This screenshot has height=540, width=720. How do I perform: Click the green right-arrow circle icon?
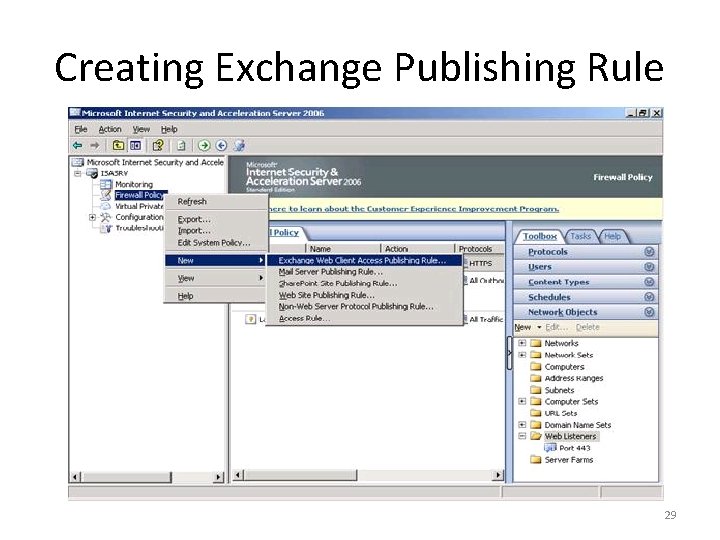[x=204, y=146]
